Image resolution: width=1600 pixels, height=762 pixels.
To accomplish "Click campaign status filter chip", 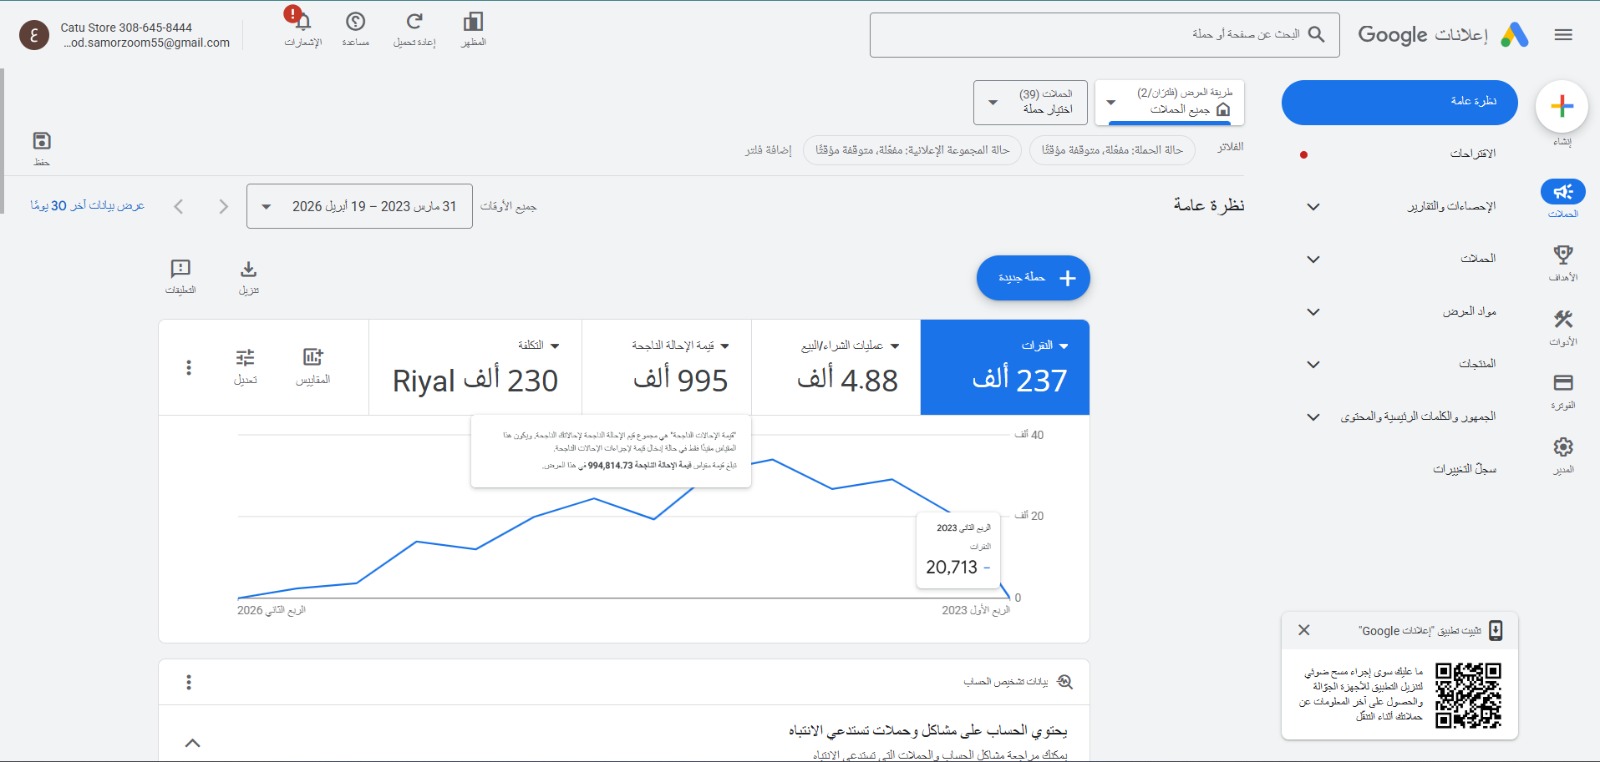I will pyautogui.click(x=1112, y=150).
